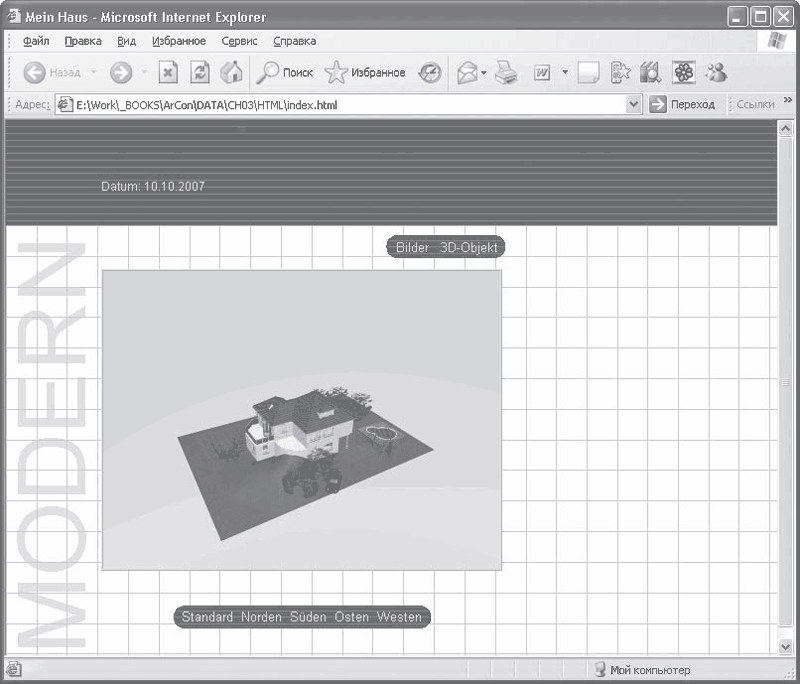Click the Edit with Word icon

[542, 73]
